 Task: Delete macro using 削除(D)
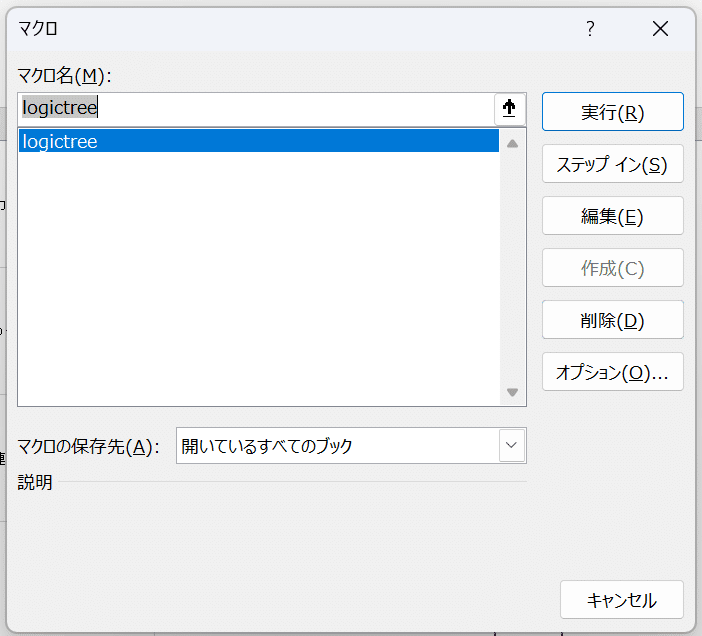click(612, 320)
